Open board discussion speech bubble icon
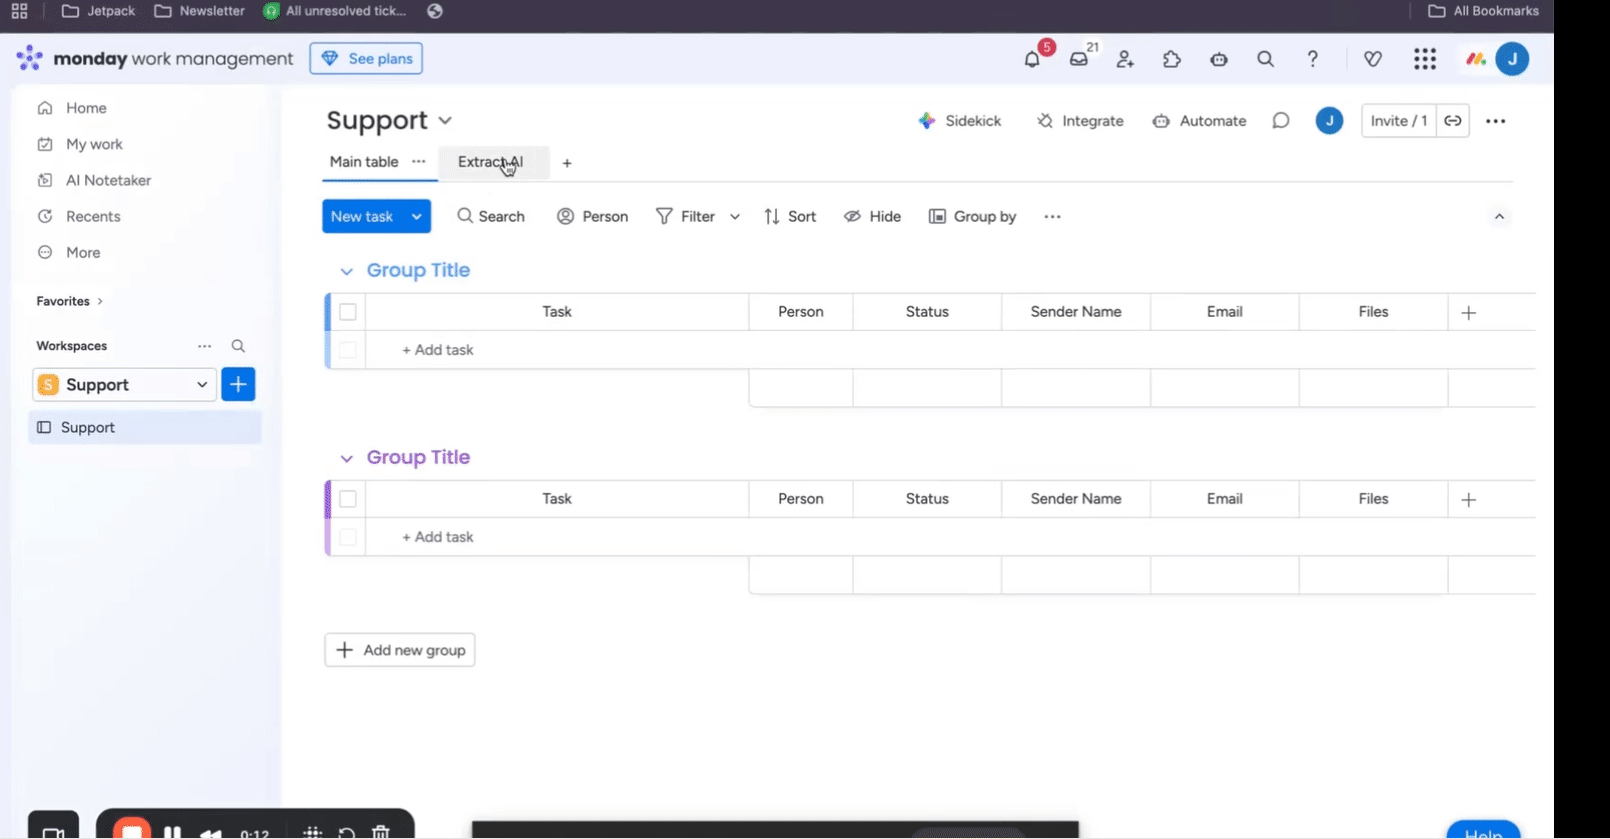Screen dimensions: 1610x839 (1280, 121)
